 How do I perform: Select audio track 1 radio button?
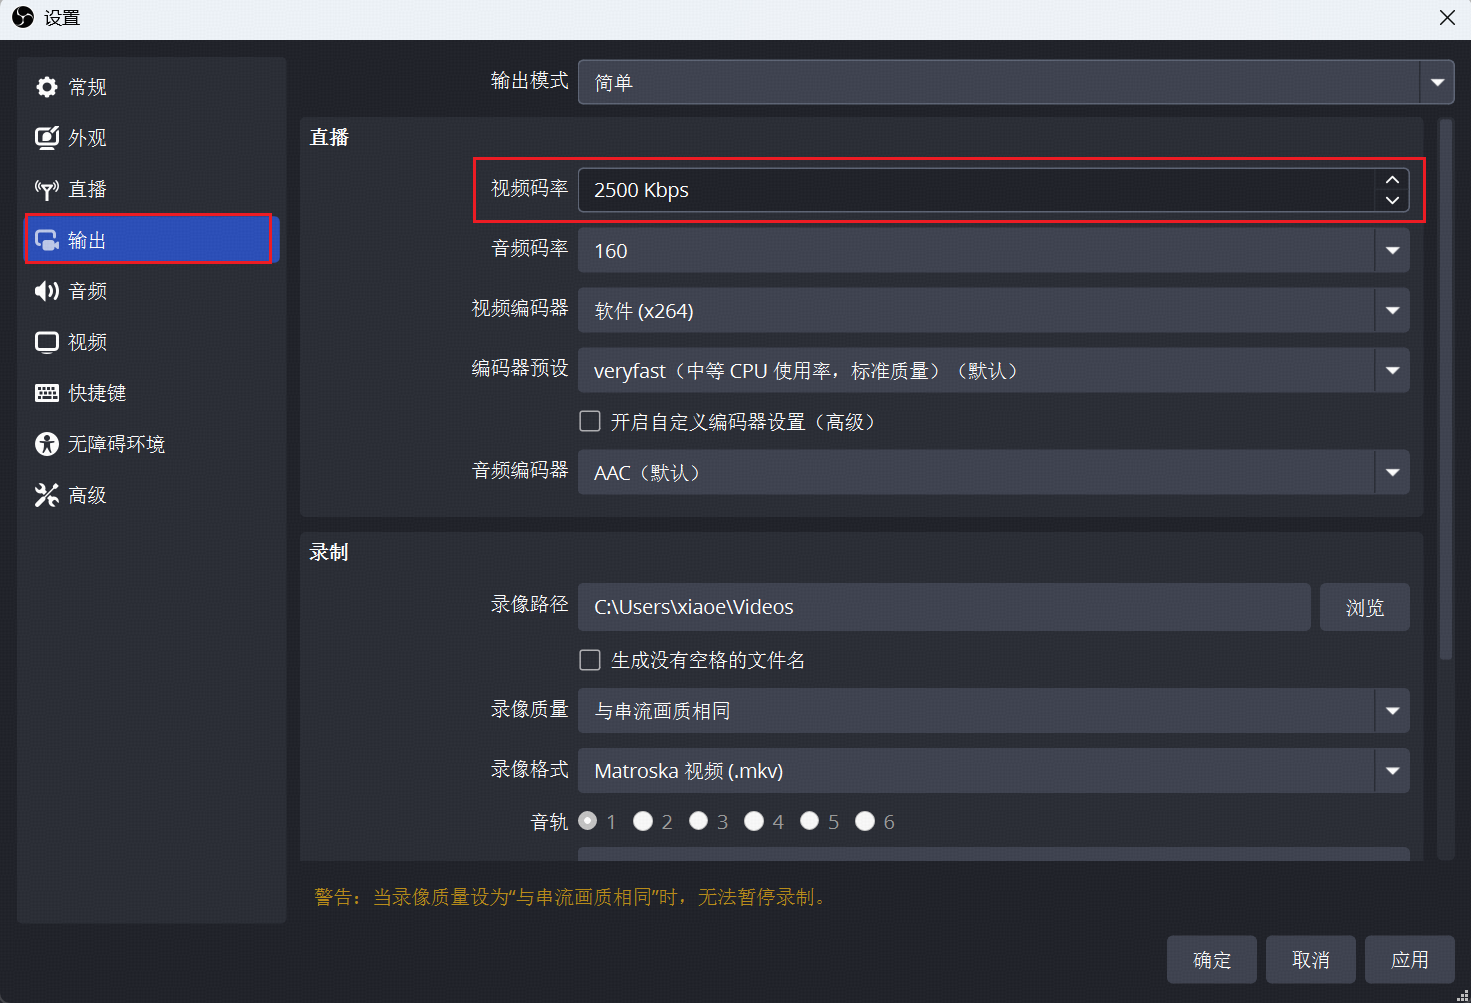point(588,821)
